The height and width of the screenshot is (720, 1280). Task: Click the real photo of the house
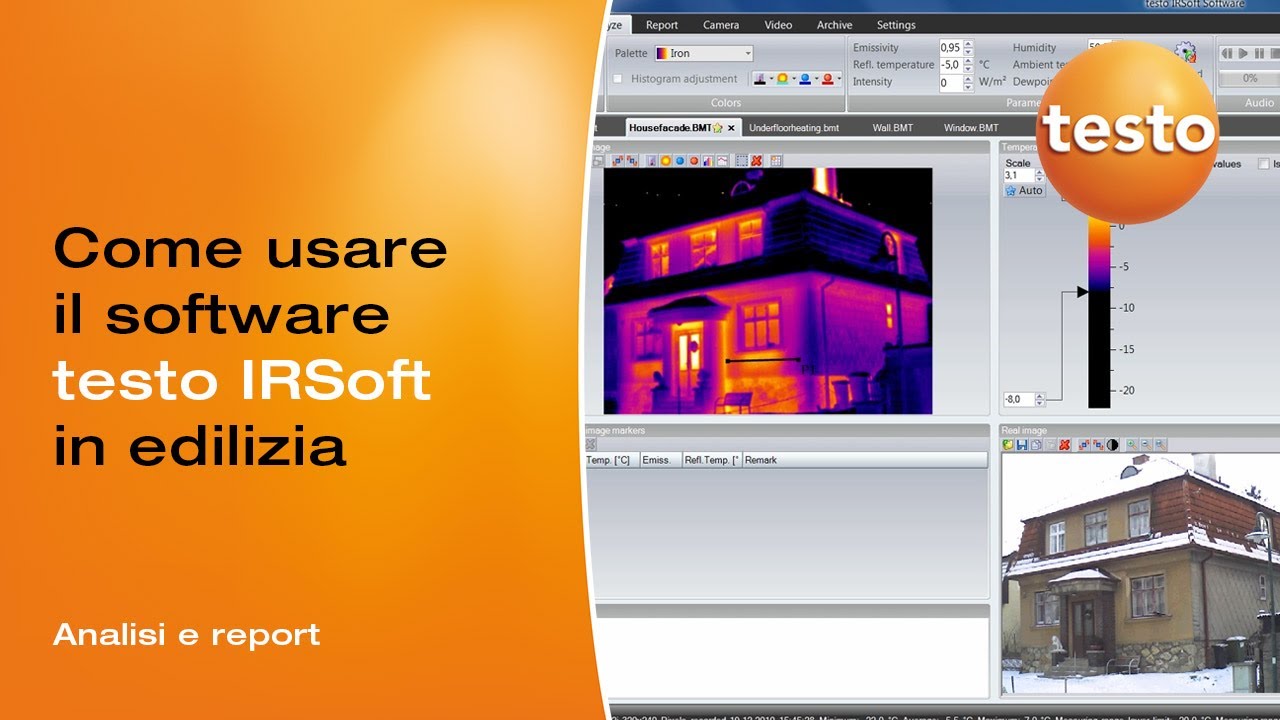(x=1140, y=574)
